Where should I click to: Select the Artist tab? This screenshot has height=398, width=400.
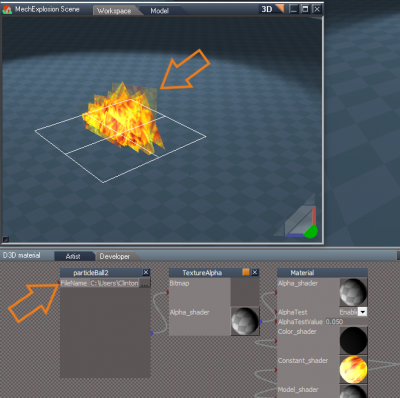tap(73, 256)
